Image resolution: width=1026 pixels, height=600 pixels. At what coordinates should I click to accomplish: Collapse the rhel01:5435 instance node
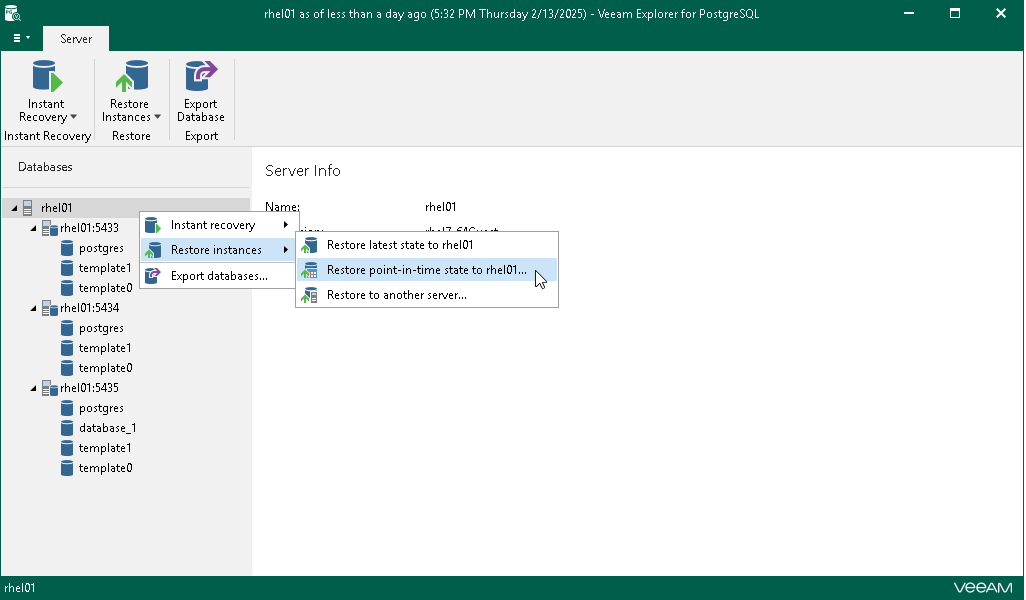(x=32, y=387)
